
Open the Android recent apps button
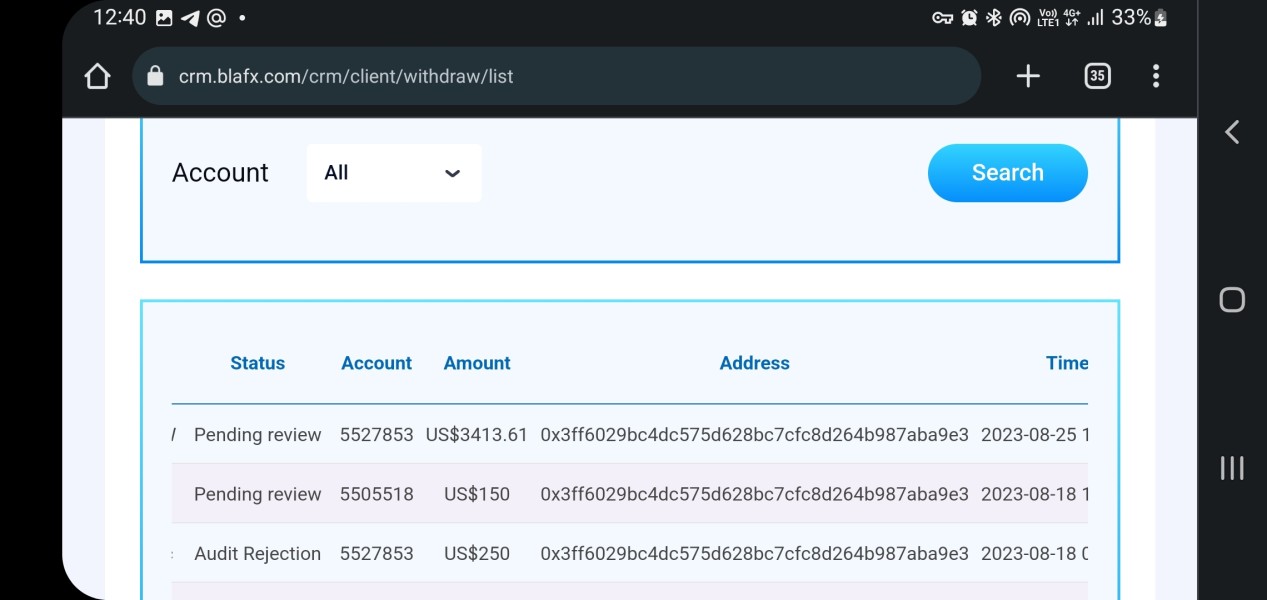1232,467
